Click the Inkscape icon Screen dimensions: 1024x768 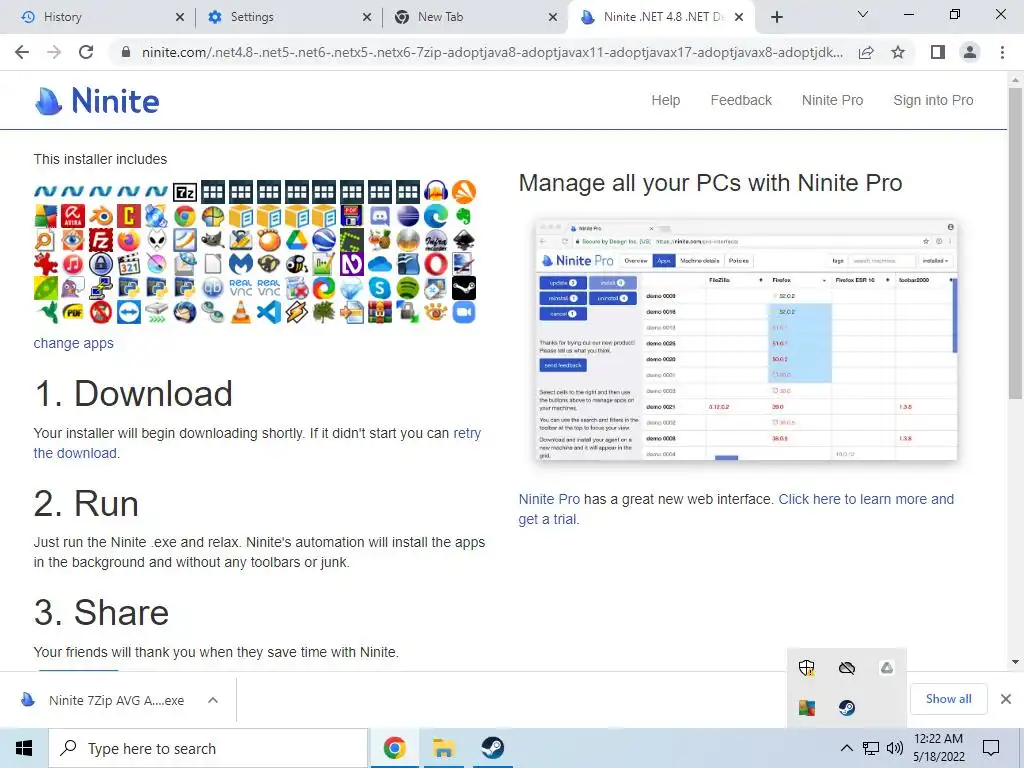point(464,240)
